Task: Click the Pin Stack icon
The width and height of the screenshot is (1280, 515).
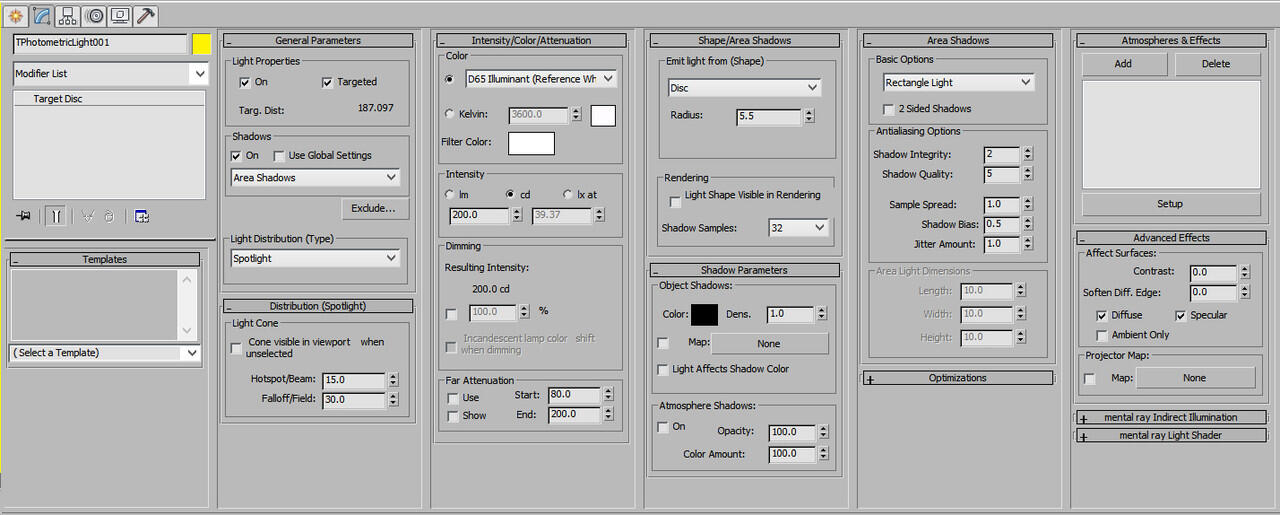Action: [24, 216]
